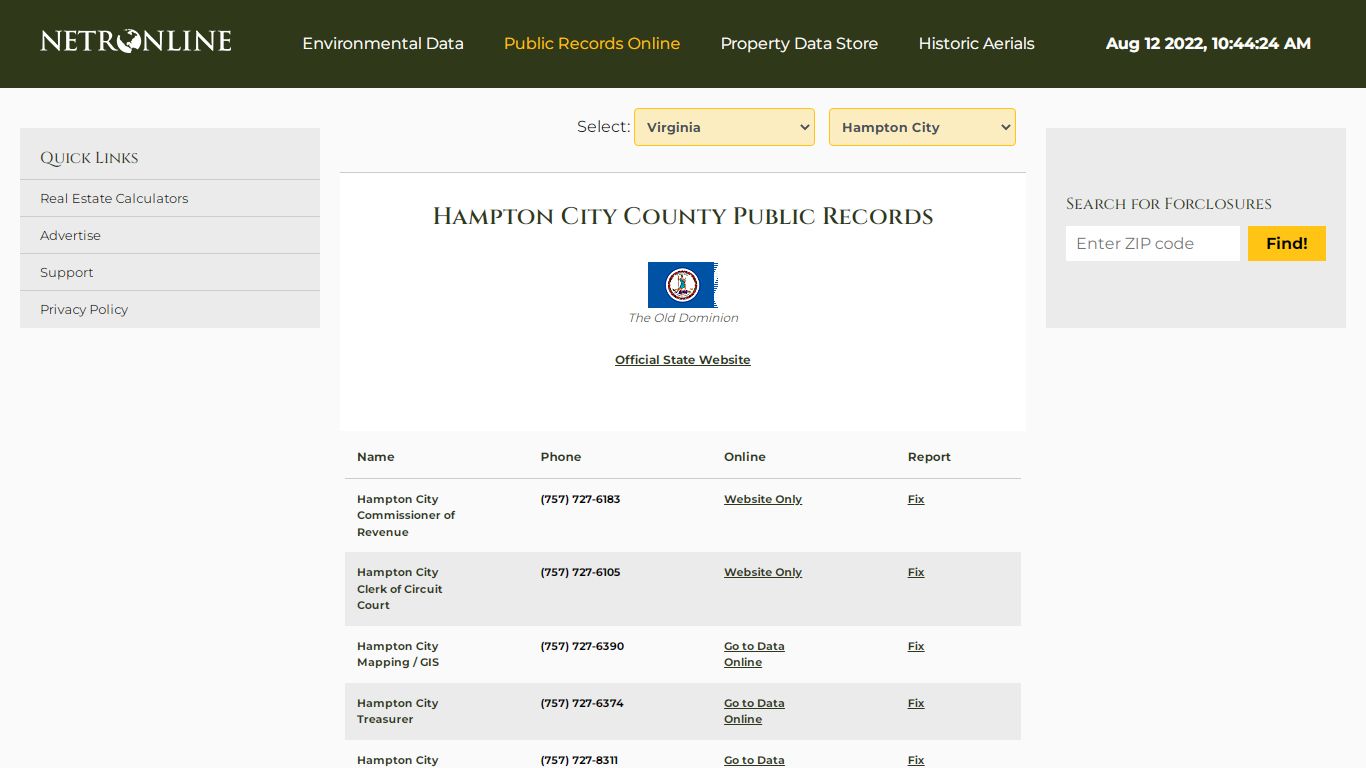
Task: Click the date and time display
Action: pyautogui.click(x=1208, y=44)
